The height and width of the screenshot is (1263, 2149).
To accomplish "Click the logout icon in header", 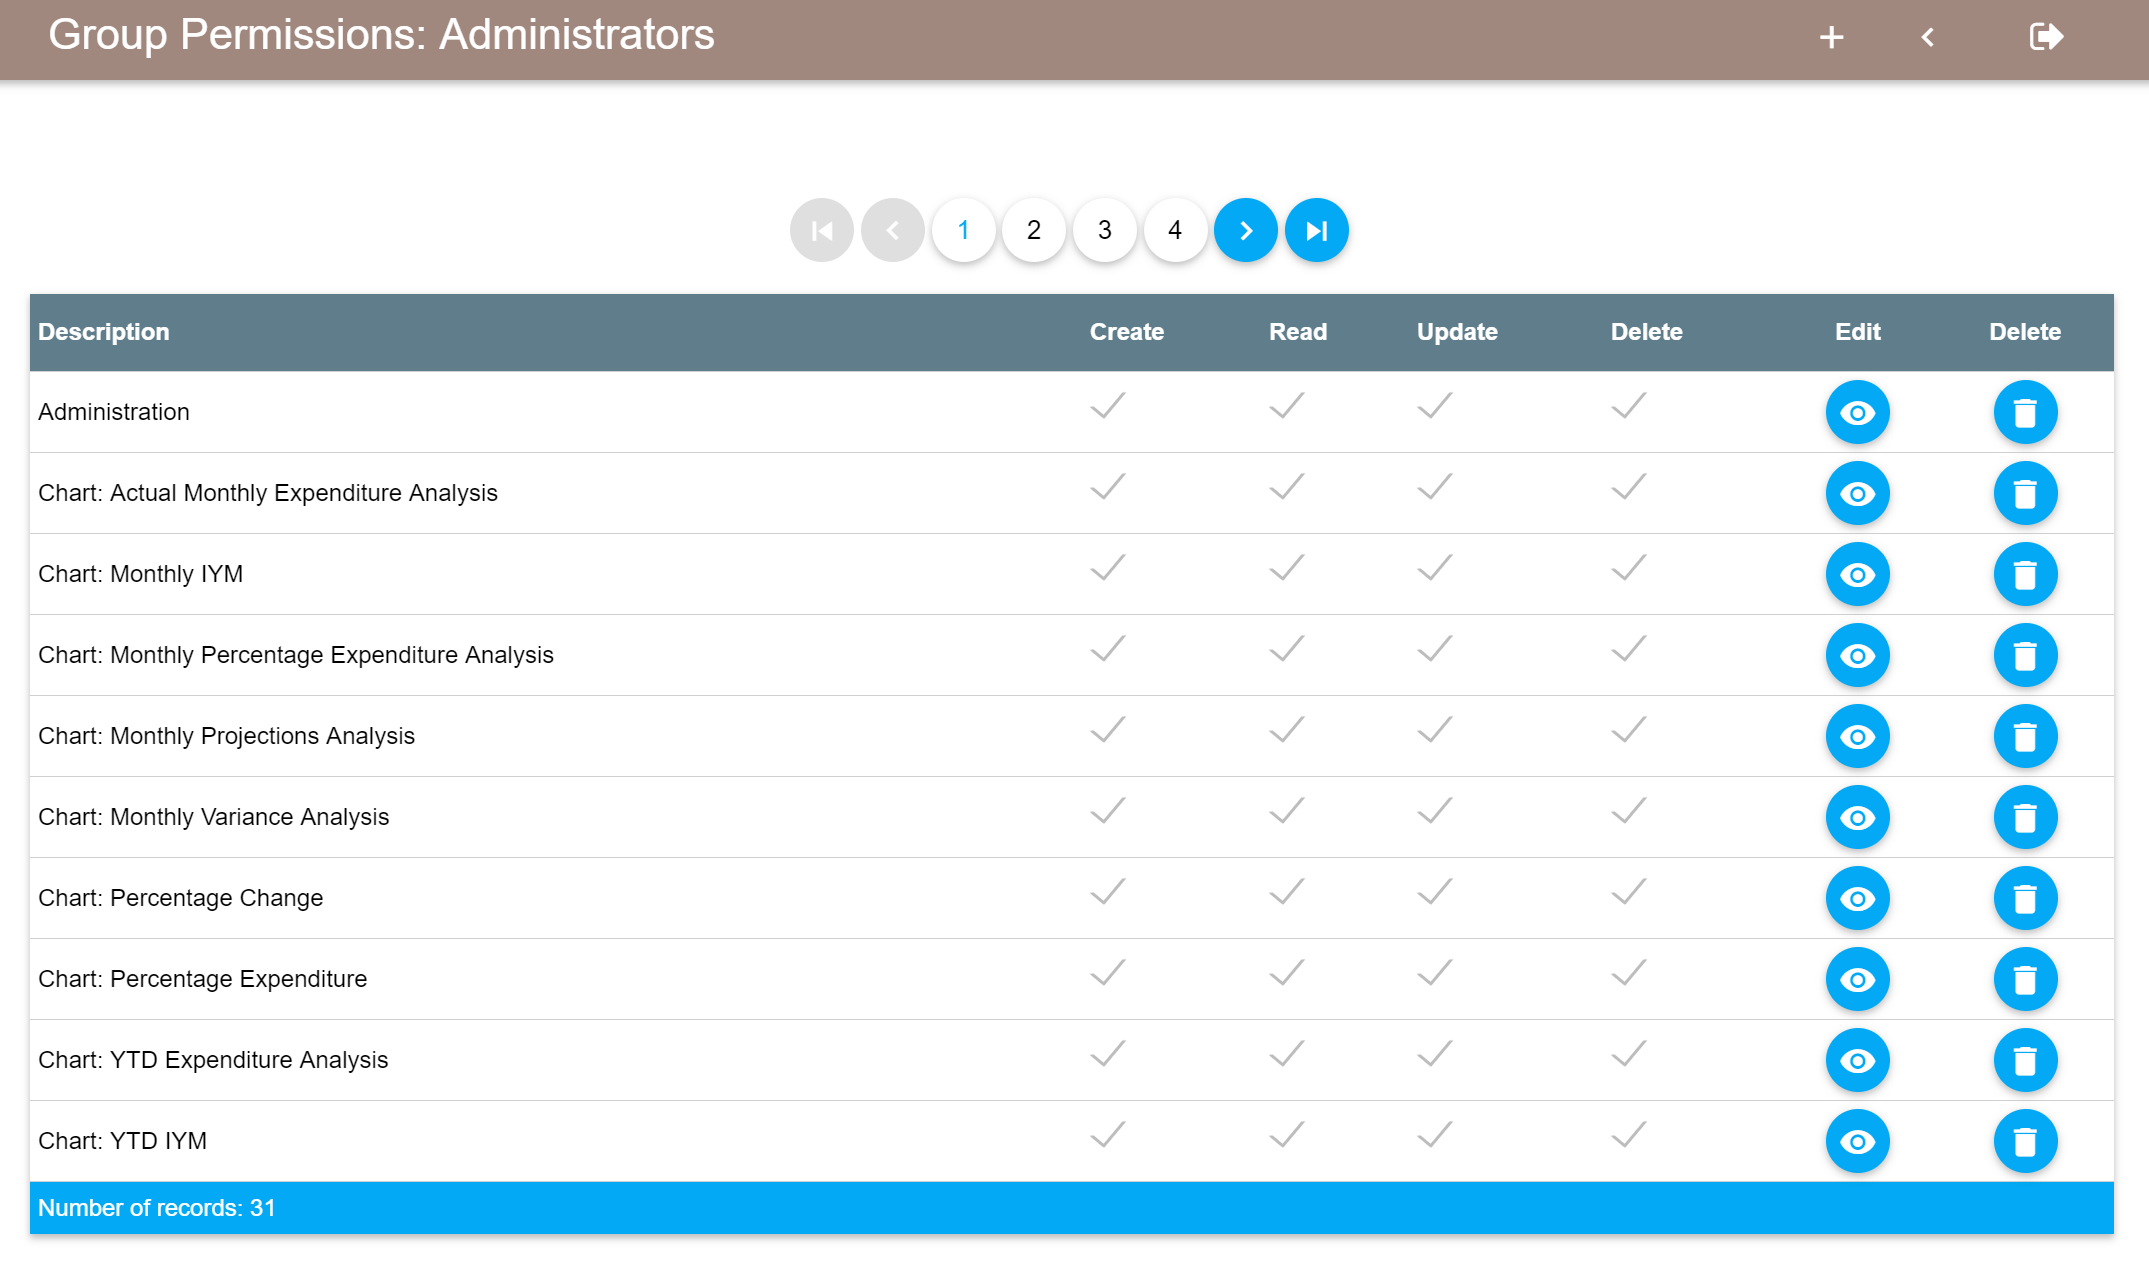I will (x=2045, y=38).
